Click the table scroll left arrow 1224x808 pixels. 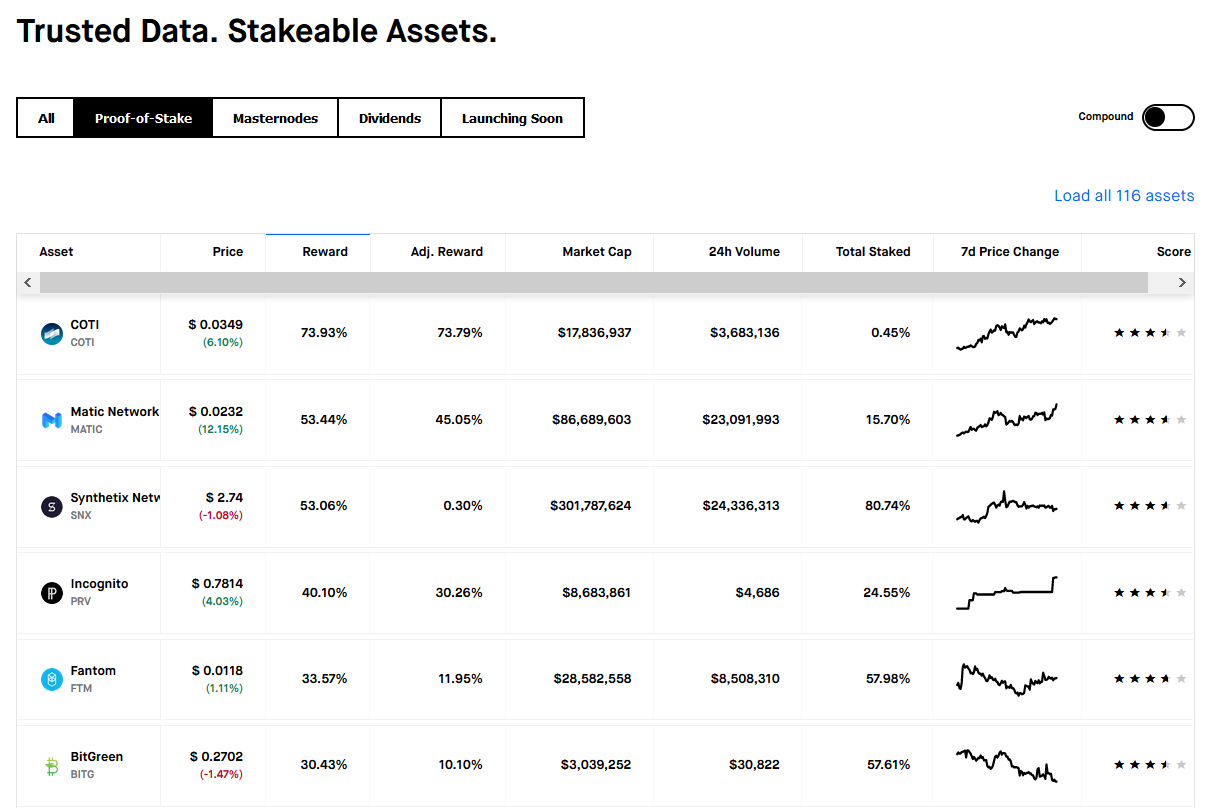(x=28, y=283)
